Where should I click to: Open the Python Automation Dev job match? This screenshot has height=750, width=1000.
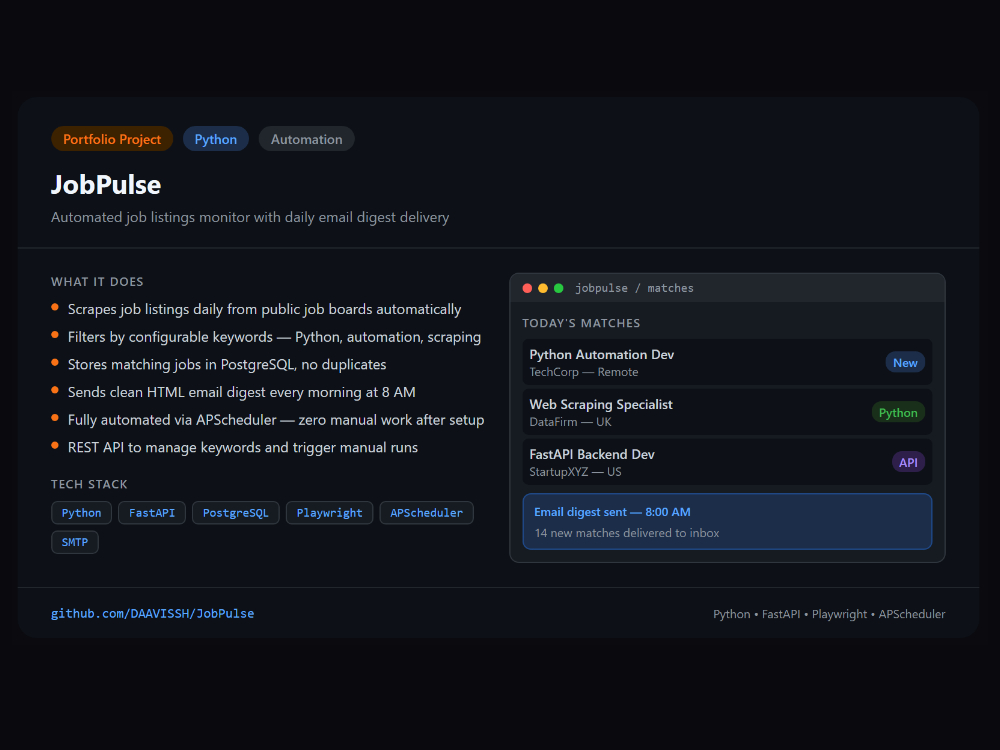[x=700, y=363]
